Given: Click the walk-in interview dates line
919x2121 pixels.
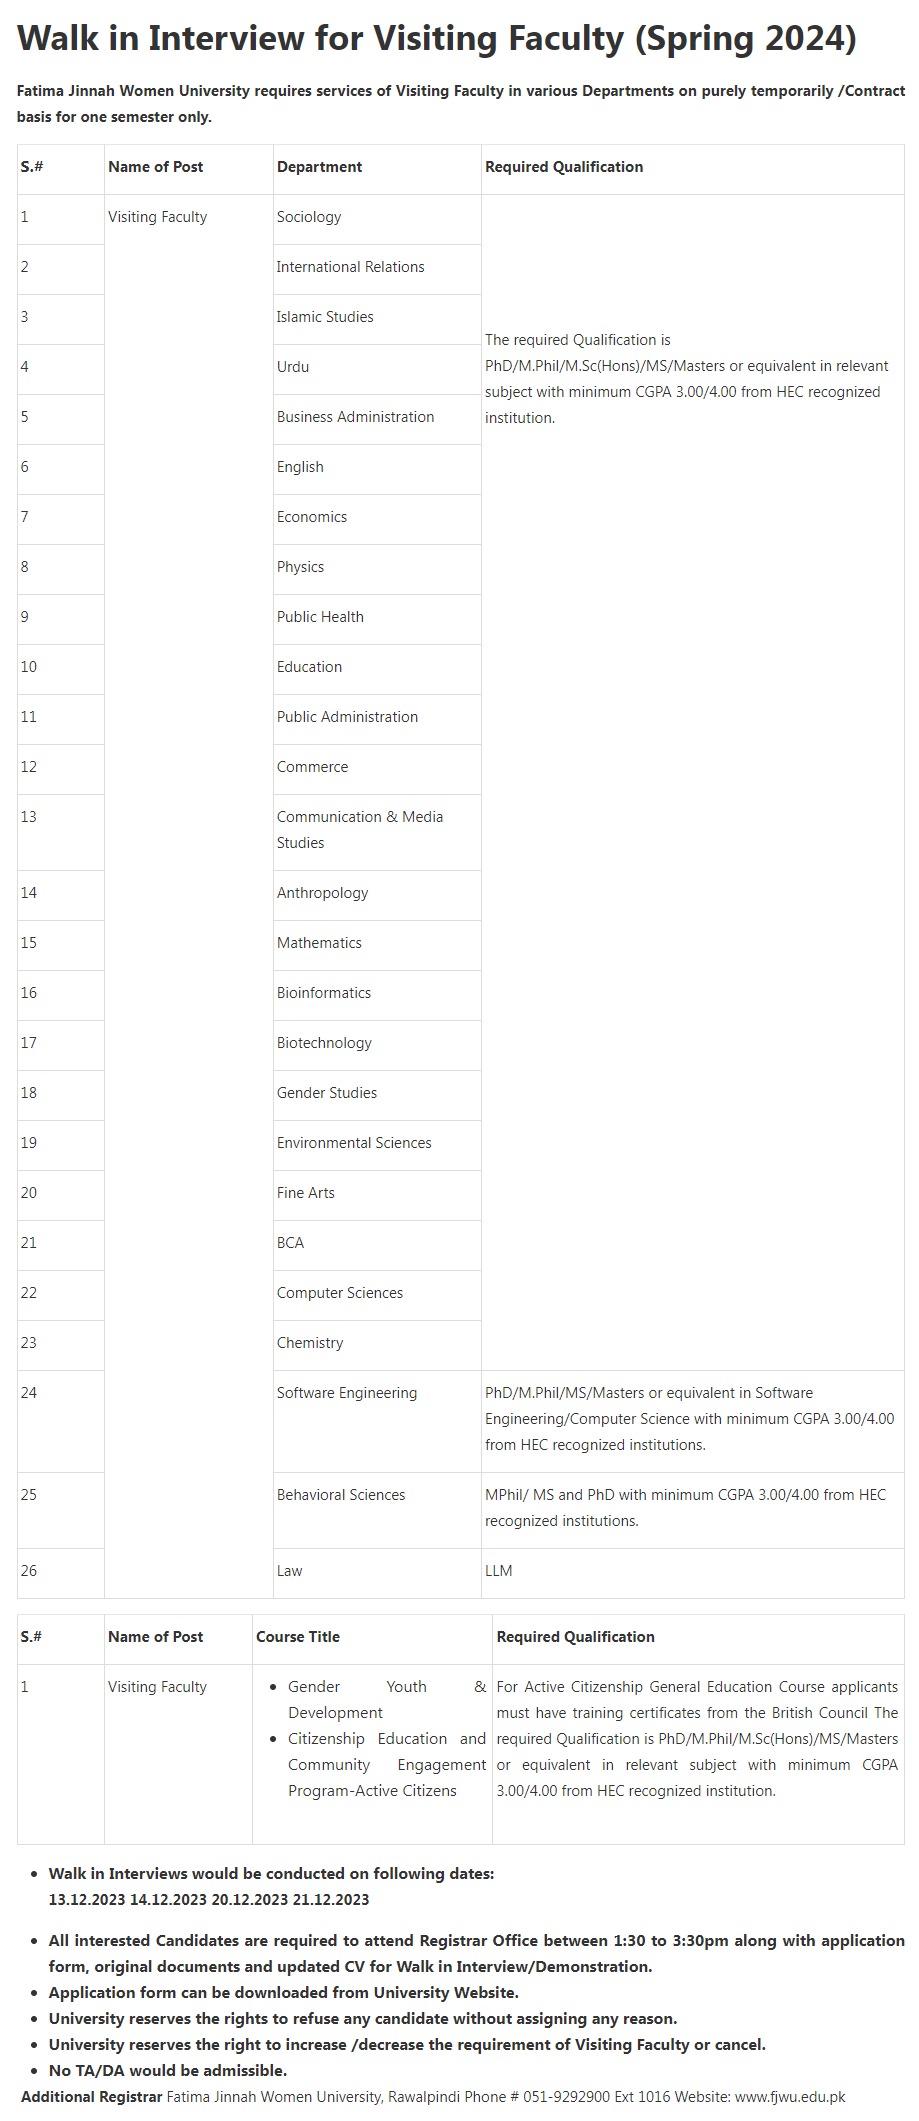Looking at the screenshot, I should [x=209, y=1899].
